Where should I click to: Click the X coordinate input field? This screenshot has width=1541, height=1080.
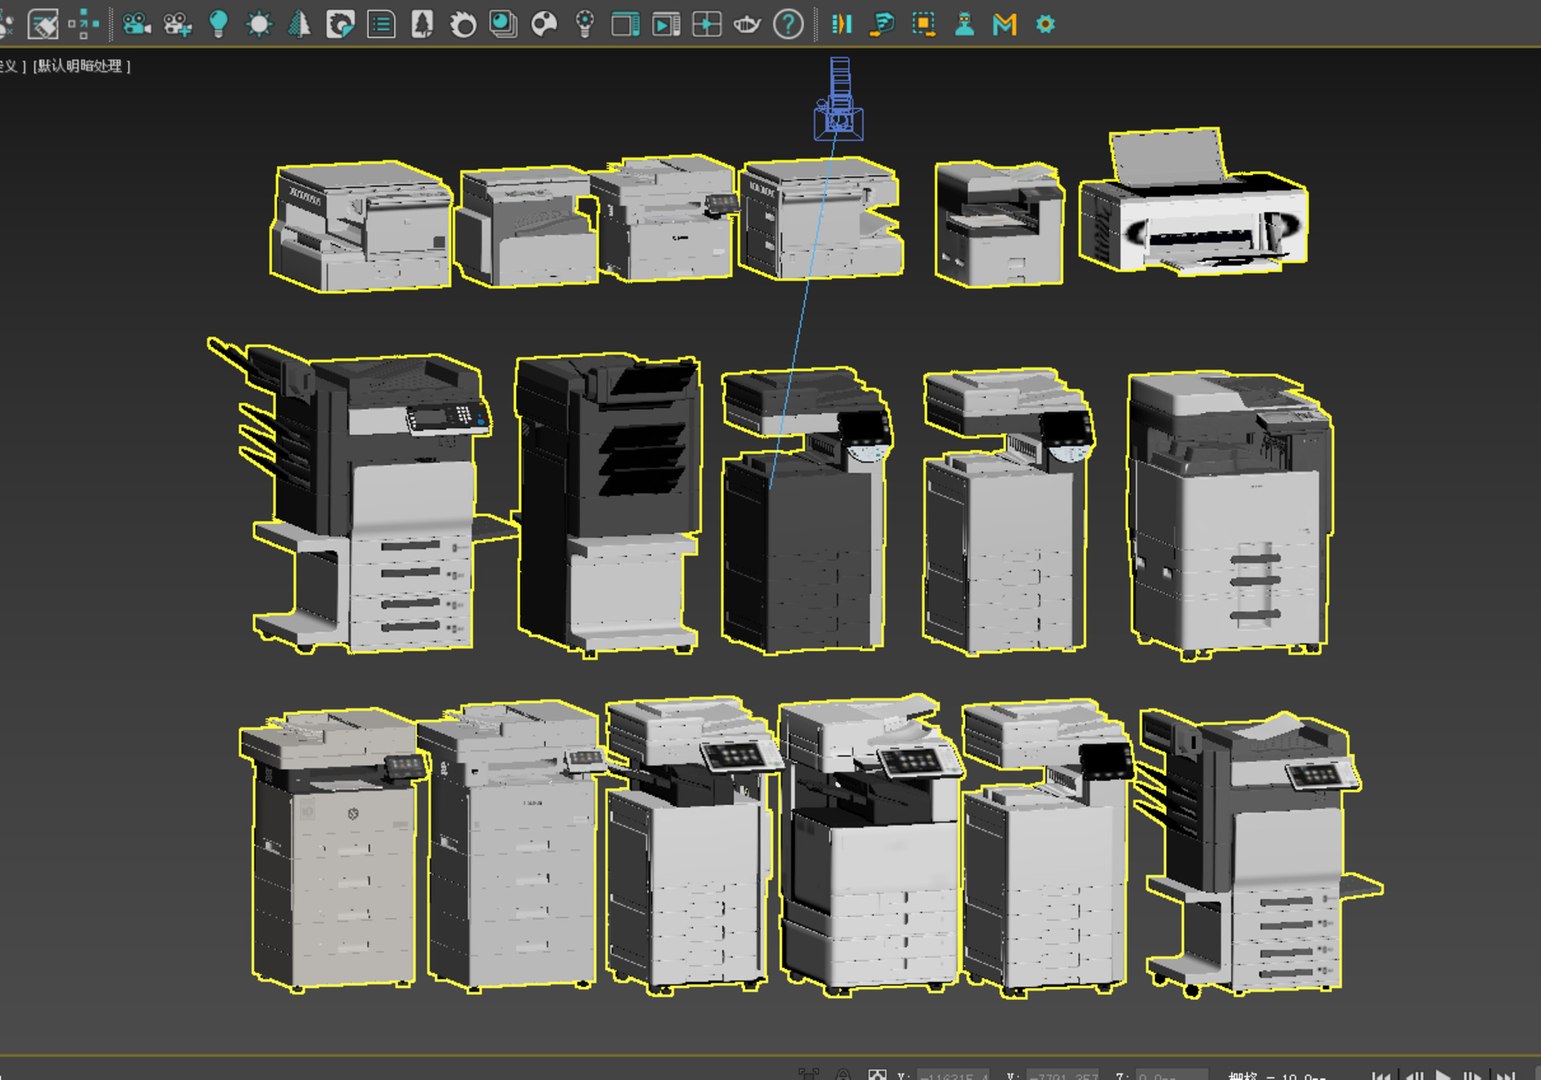point(953,1076)
